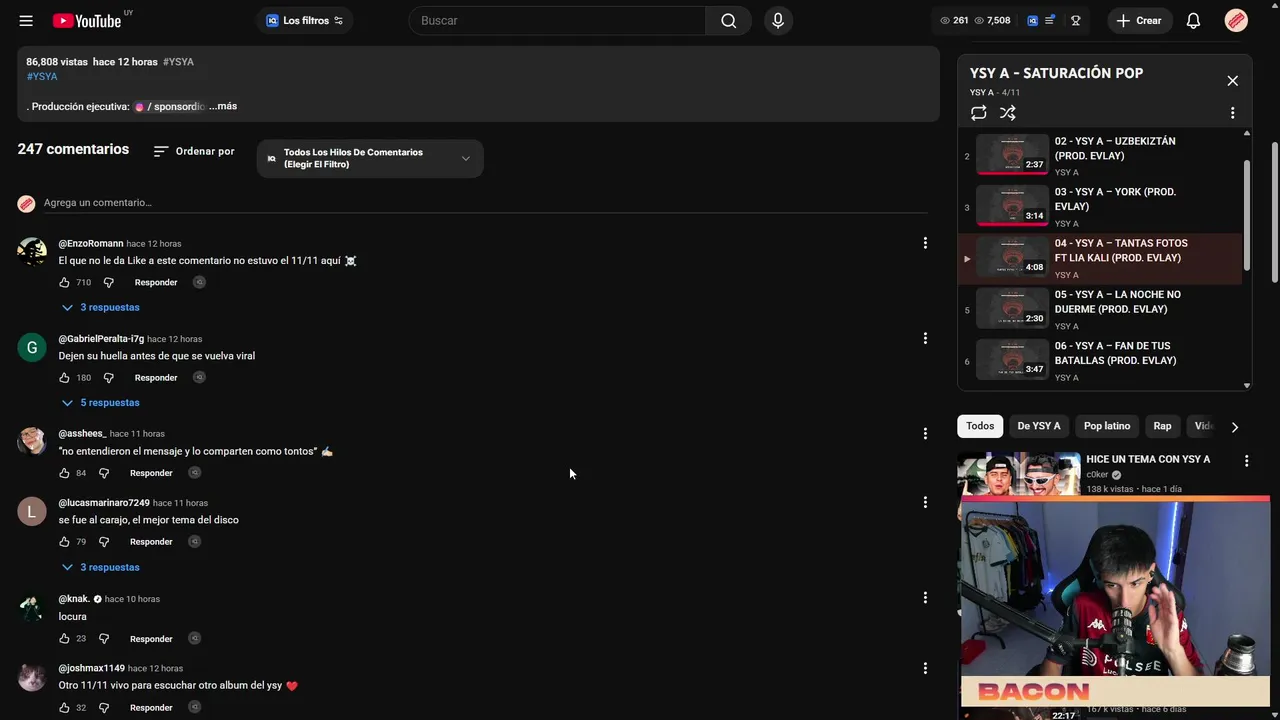Toggle playlist shuffle
Image resolution: width=1280 pixels, height=720 pixels.
(1008, 113)
